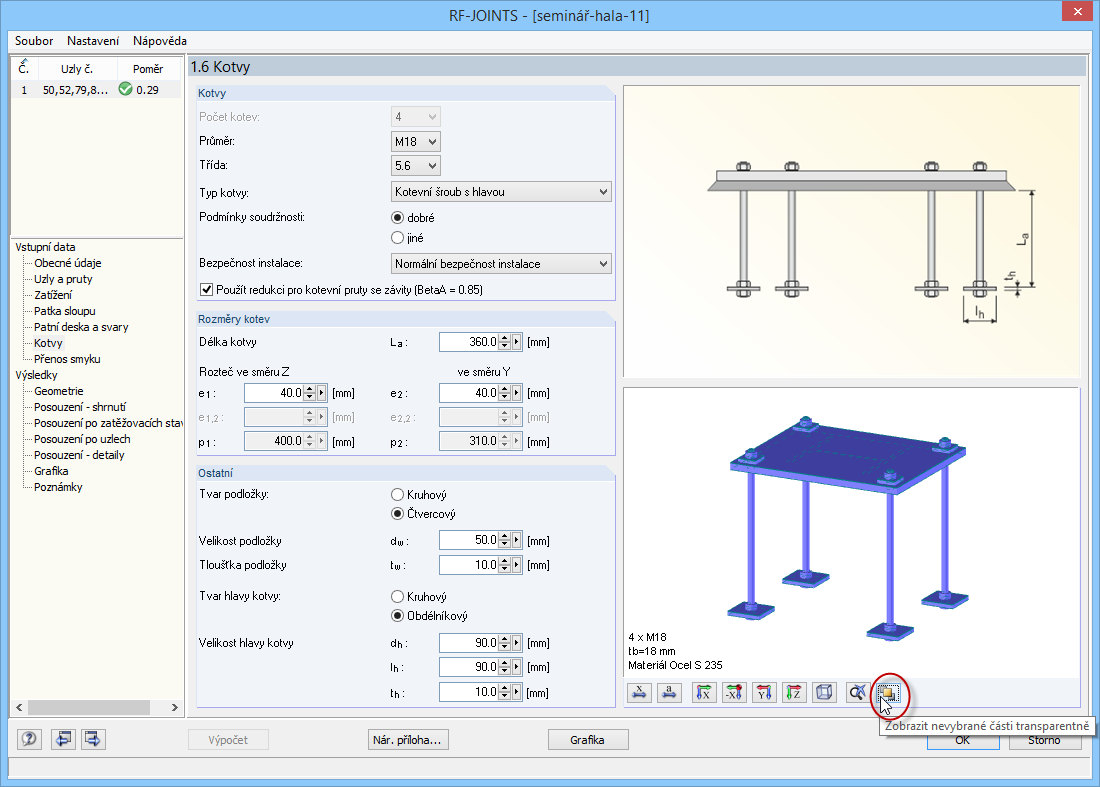This screenshot has height=787, width=1100.
Task: Set view in Y direction
Action: 764,693
